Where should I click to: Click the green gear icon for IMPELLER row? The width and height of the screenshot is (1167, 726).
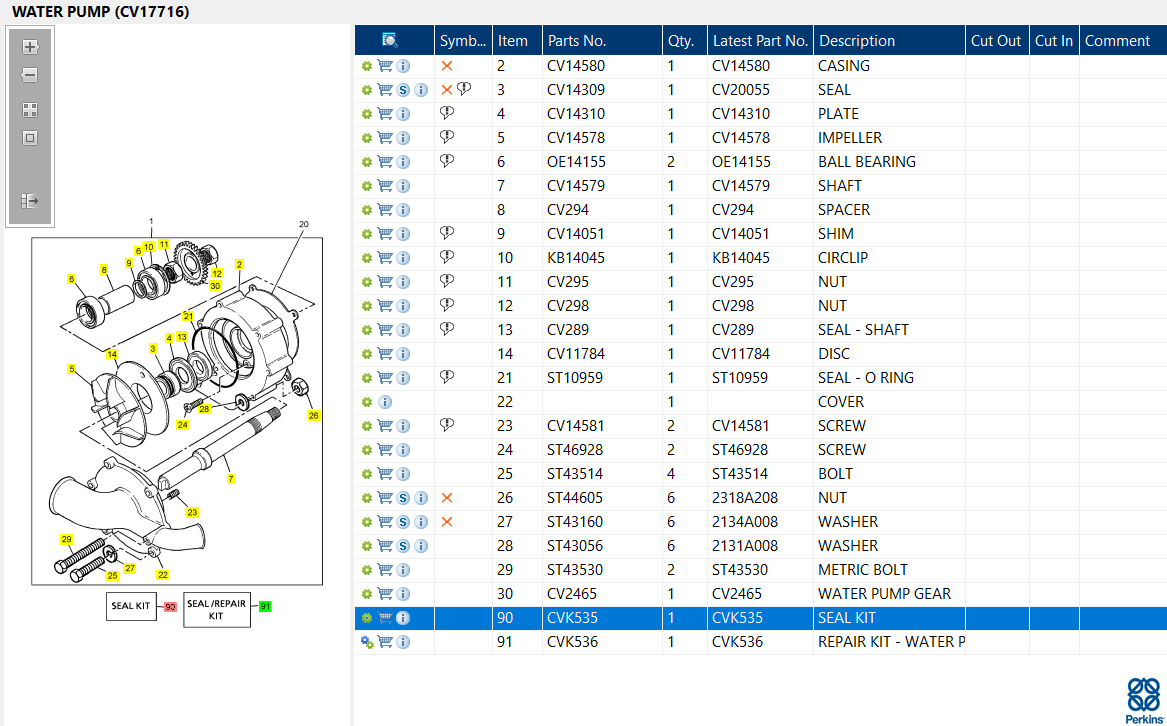point(367,138)
